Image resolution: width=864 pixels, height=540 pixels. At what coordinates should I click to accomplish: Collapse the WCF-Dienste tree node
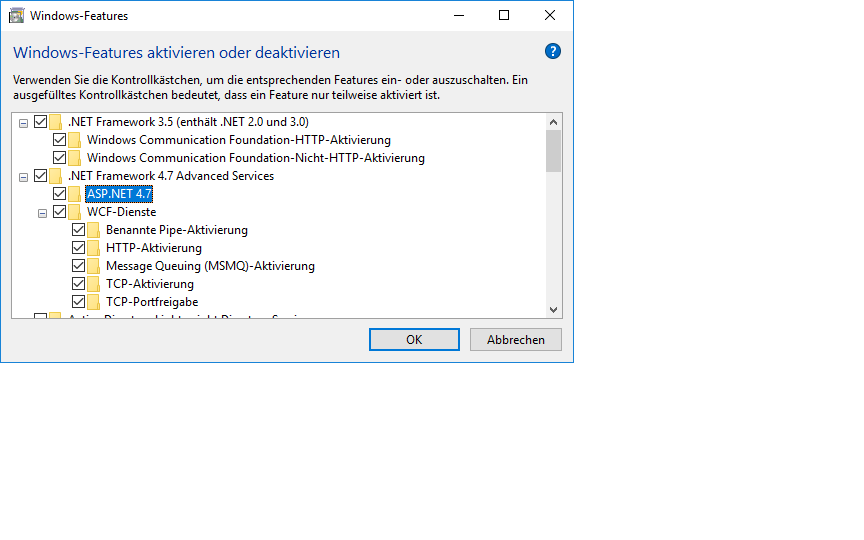pyautogui.click(x=42, y=212)
